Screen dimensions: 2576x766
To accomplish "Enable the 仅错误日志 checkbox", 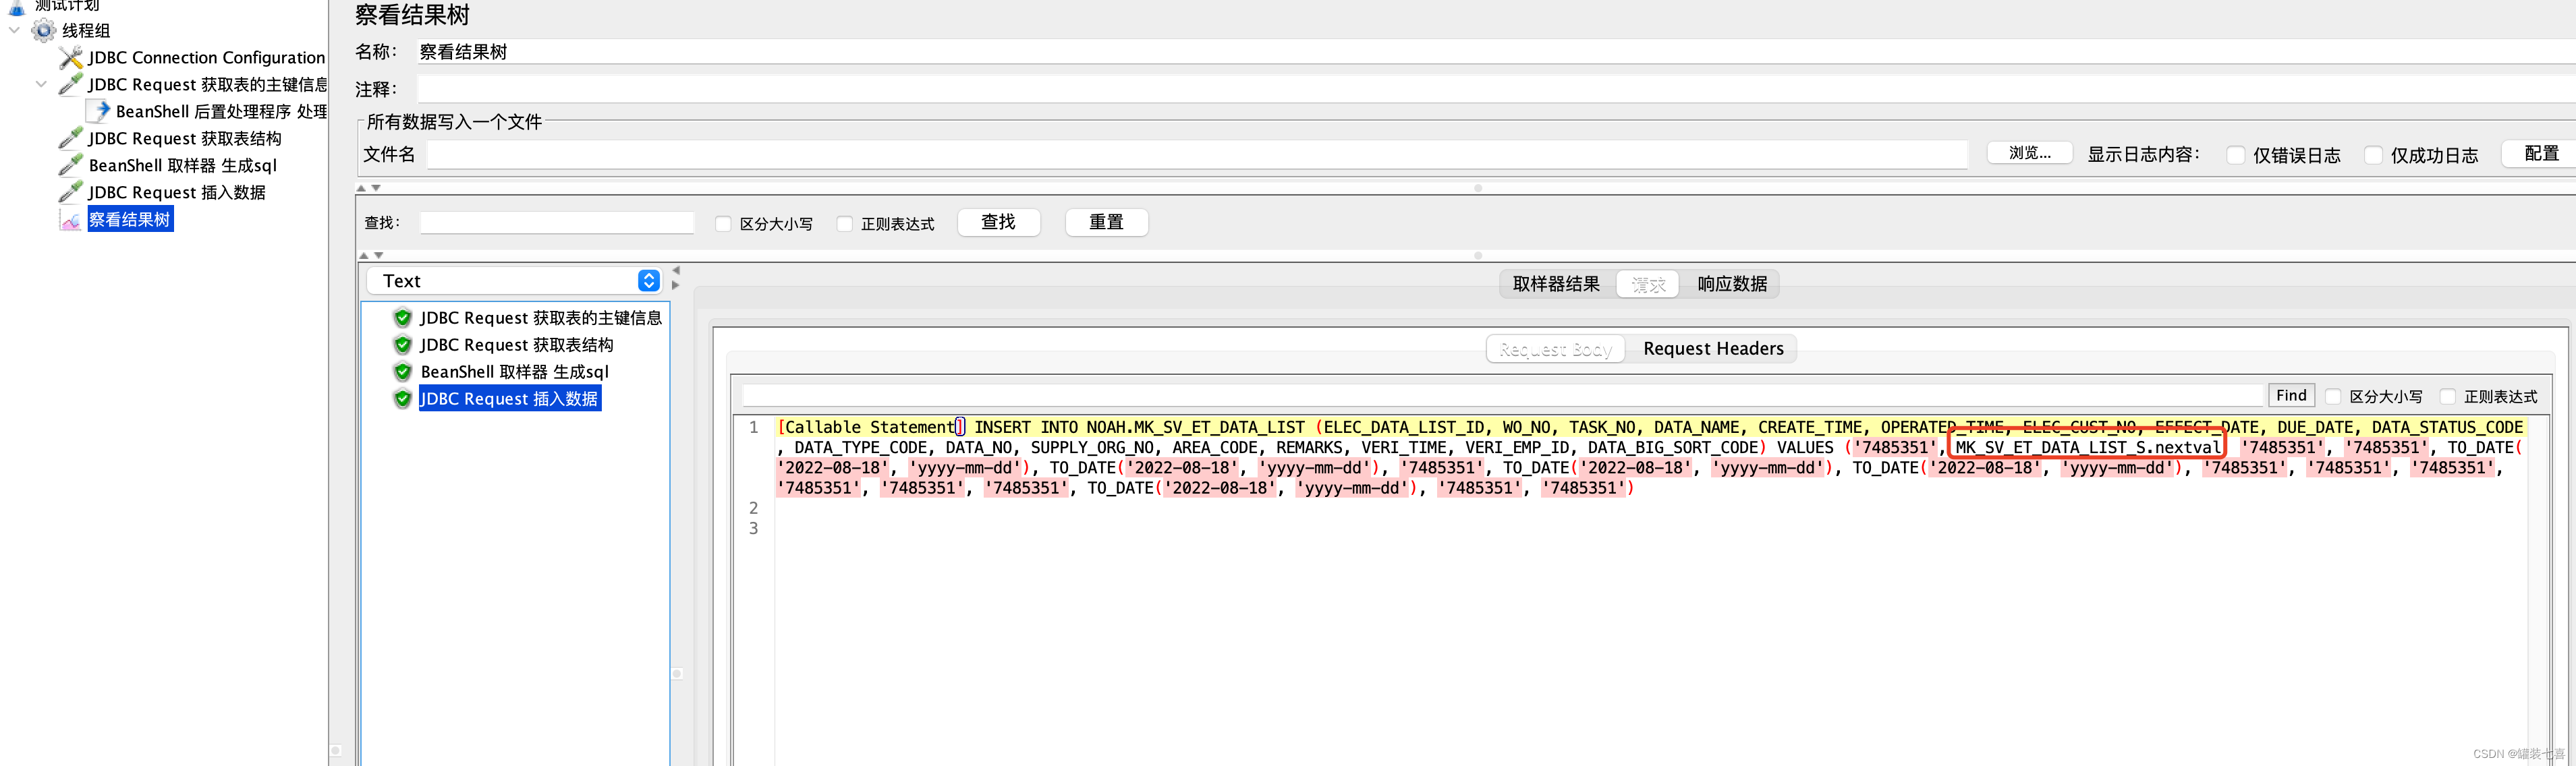I will pos(2236,155).
